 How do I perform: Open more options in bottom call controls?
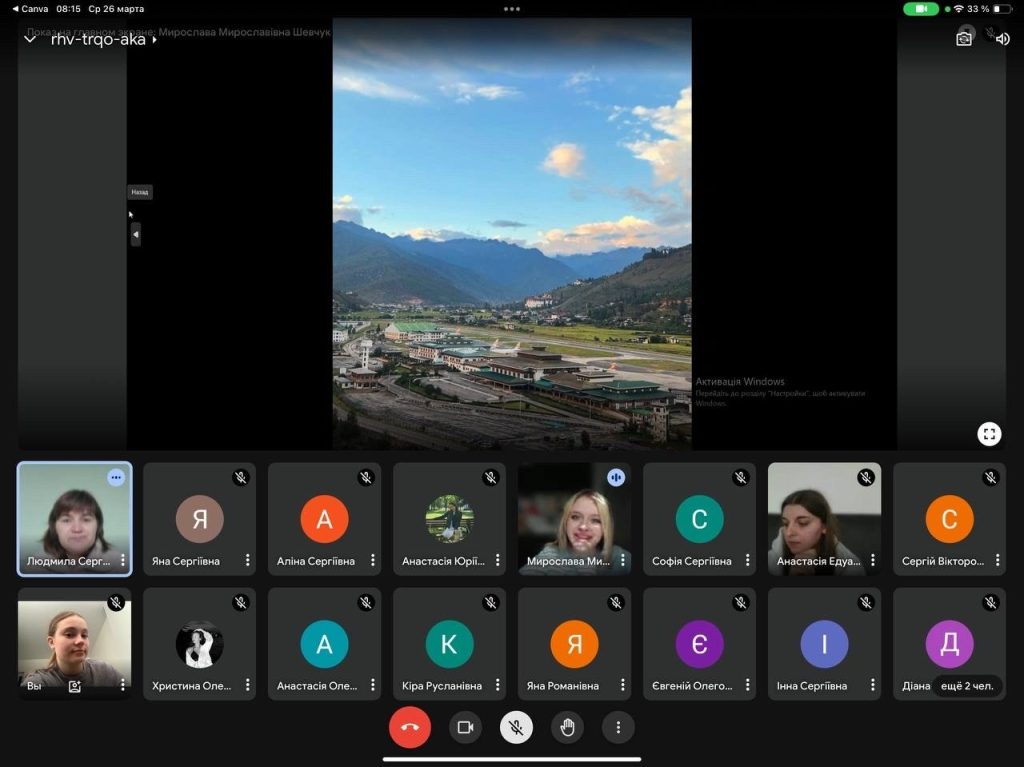618,727
